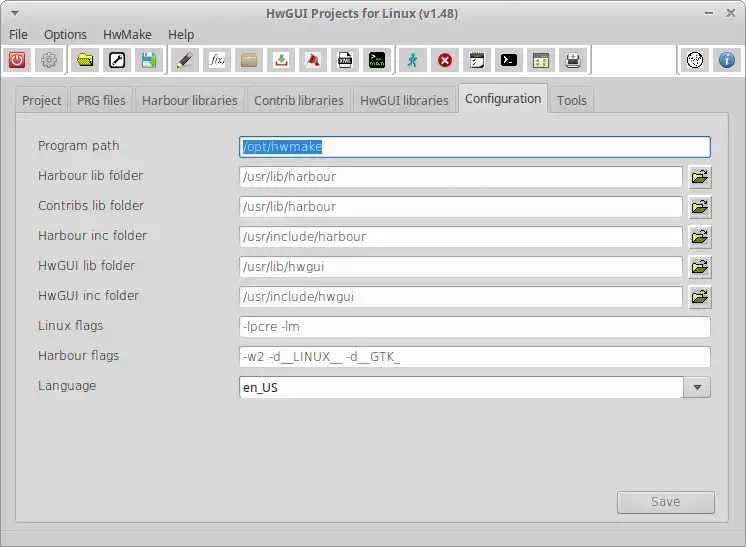
Task: Click the Program path input field
Action: click(475, 147)
